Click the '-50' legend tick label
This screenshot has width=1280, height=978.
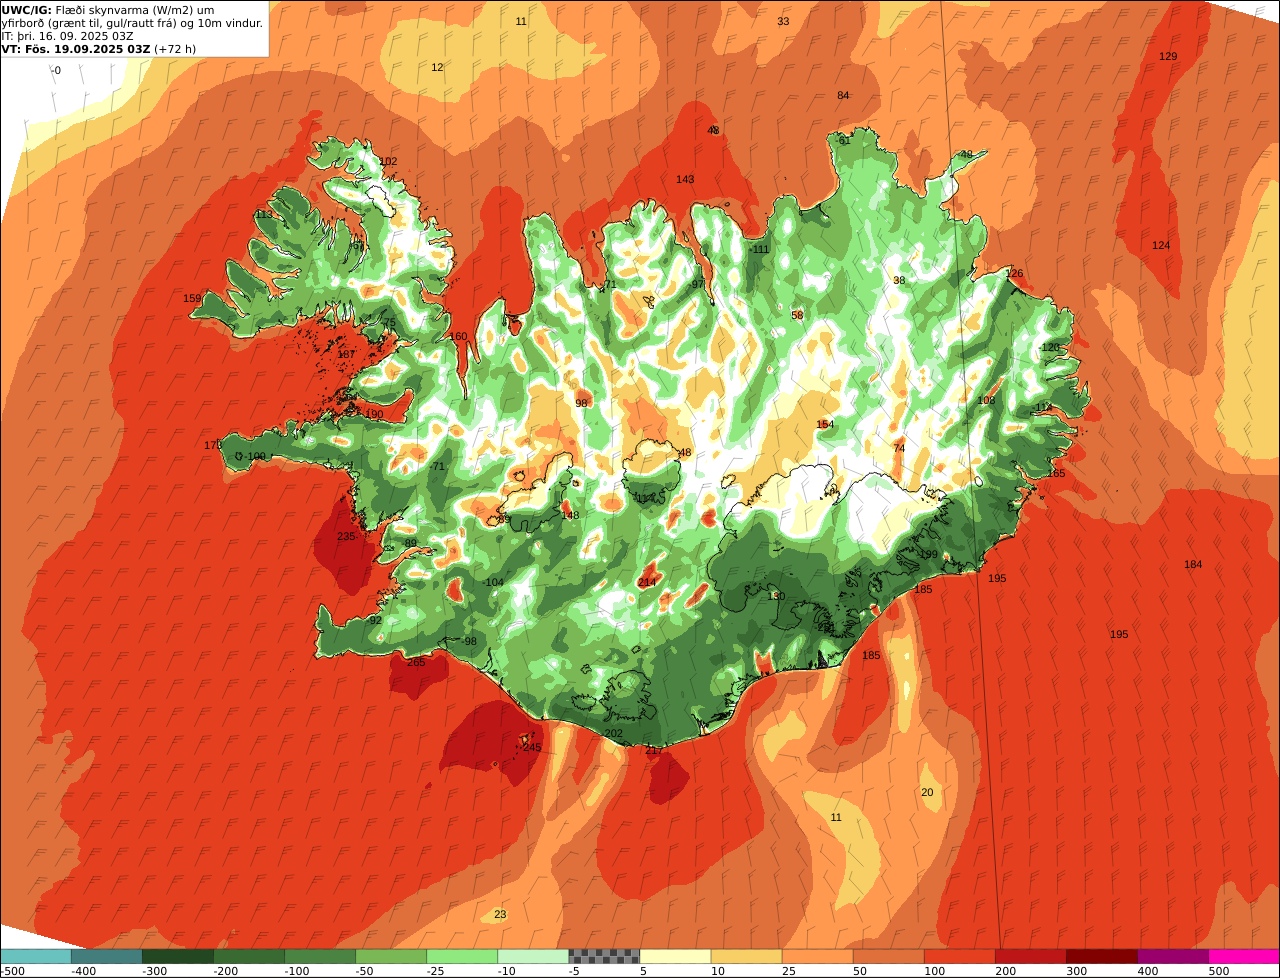pyautogui.click(x=366, y=971)
